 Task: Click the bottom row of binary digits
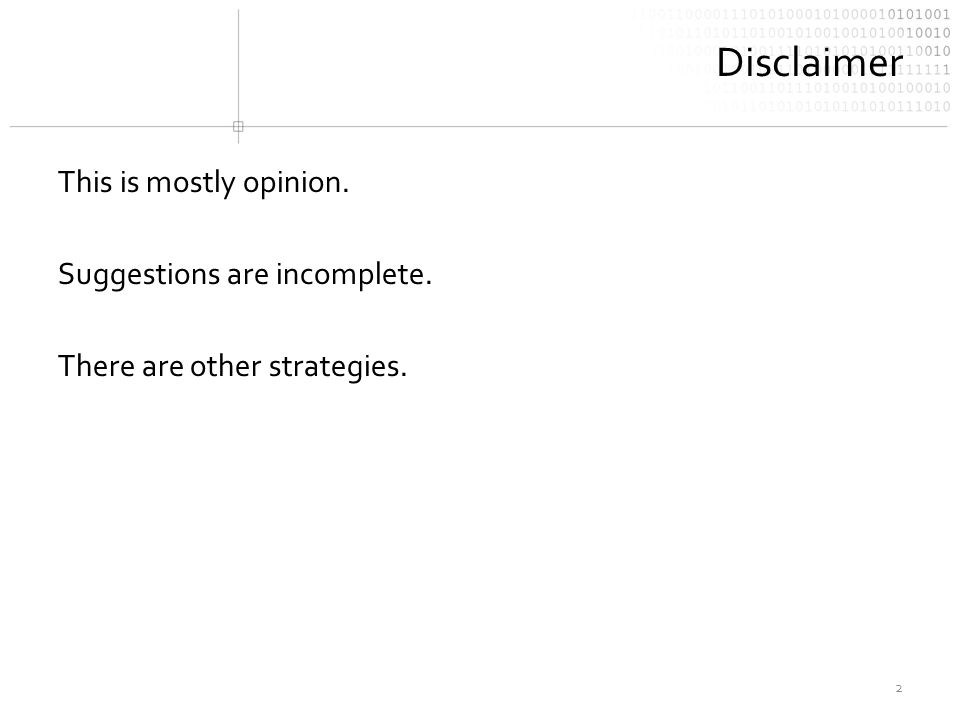pyautogui.click(x=831, y=107)
